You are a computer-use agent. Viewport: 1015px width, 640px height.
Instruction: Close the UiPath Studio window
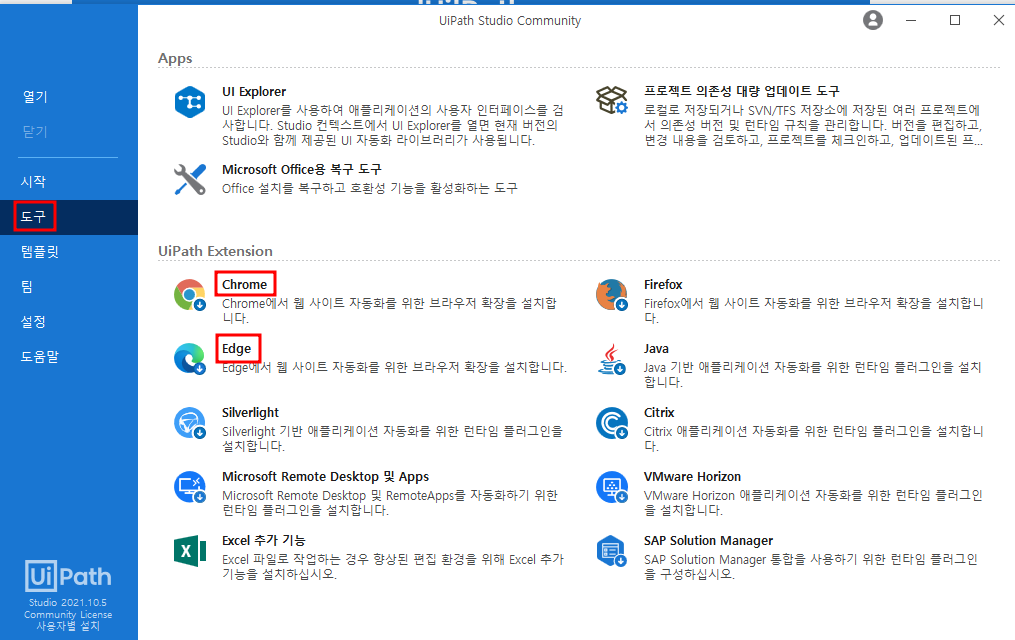point(999,20)
